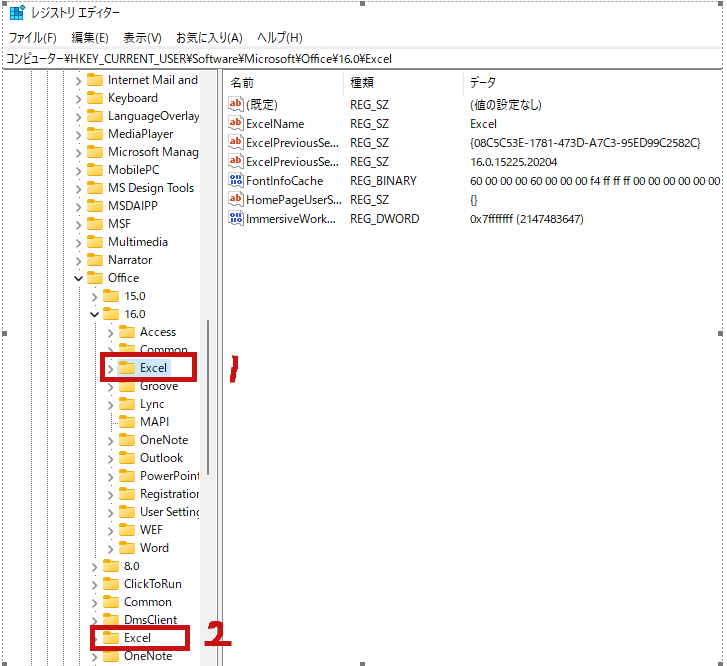This screenshot has width=727, height=666.
Task: Select the OneNote key under 16.0
Action: 164,440
